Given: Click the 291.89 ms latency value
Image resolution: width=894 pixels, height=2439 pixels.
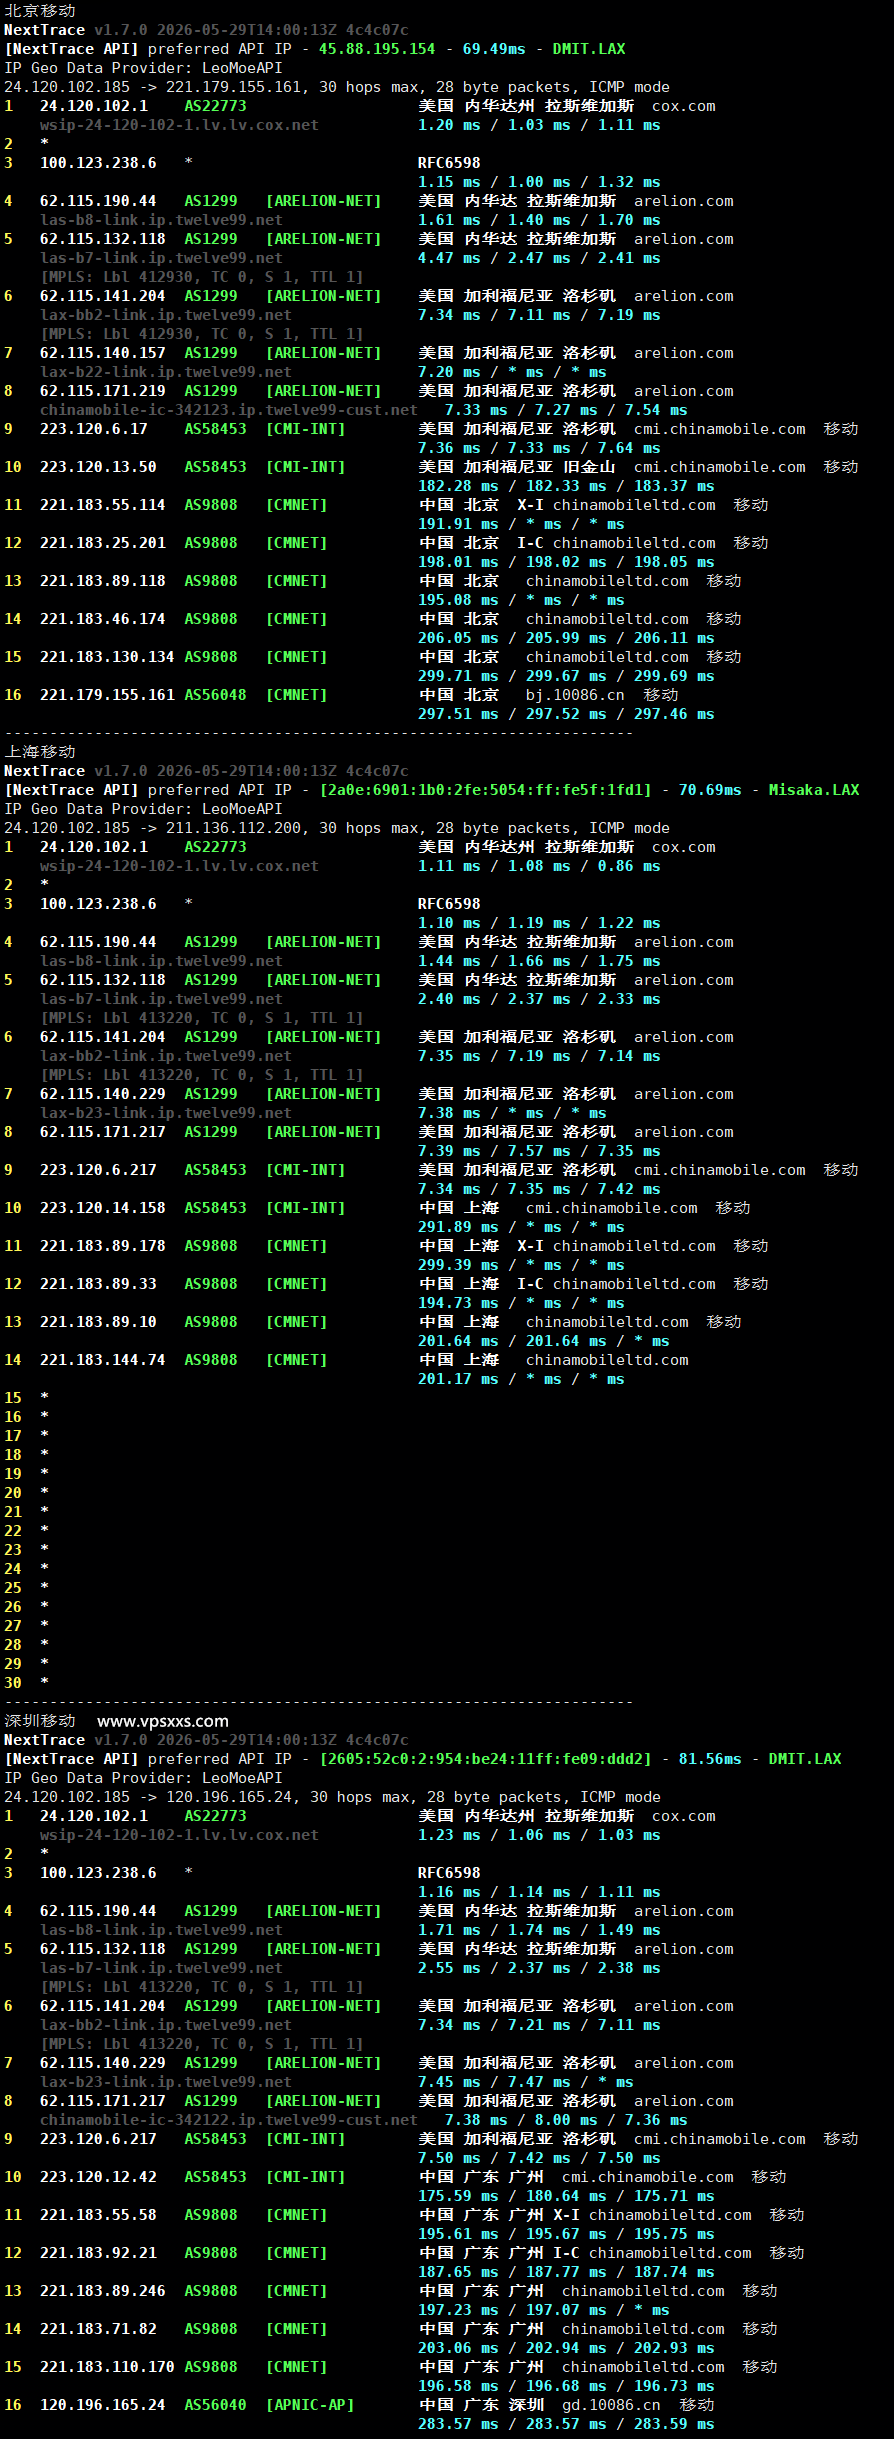Looking at the screenshot, I should [x=458, y=1226].
